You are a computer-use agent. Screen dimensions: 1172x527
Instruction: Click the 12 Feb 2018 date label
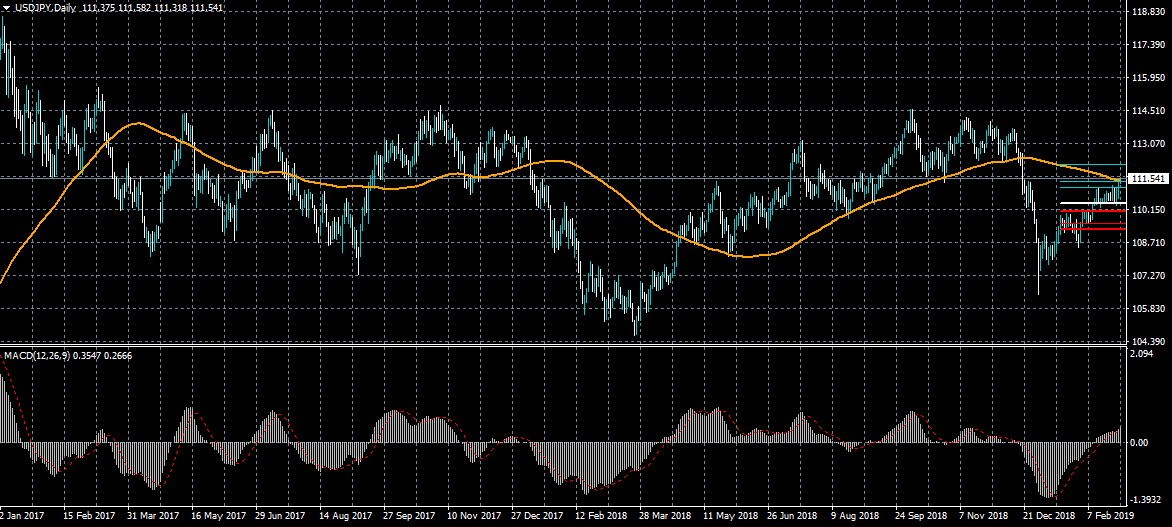602,516
